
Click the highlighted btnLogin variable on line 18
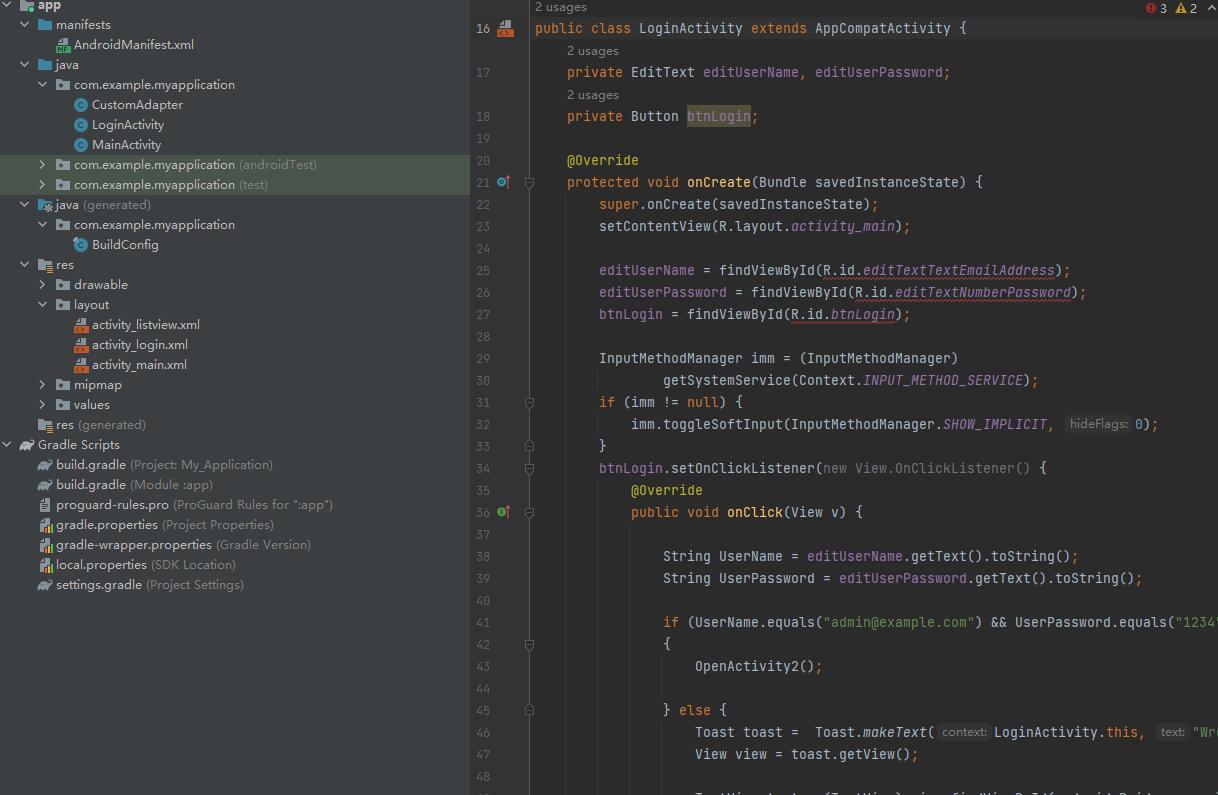(x=718, y=116)
